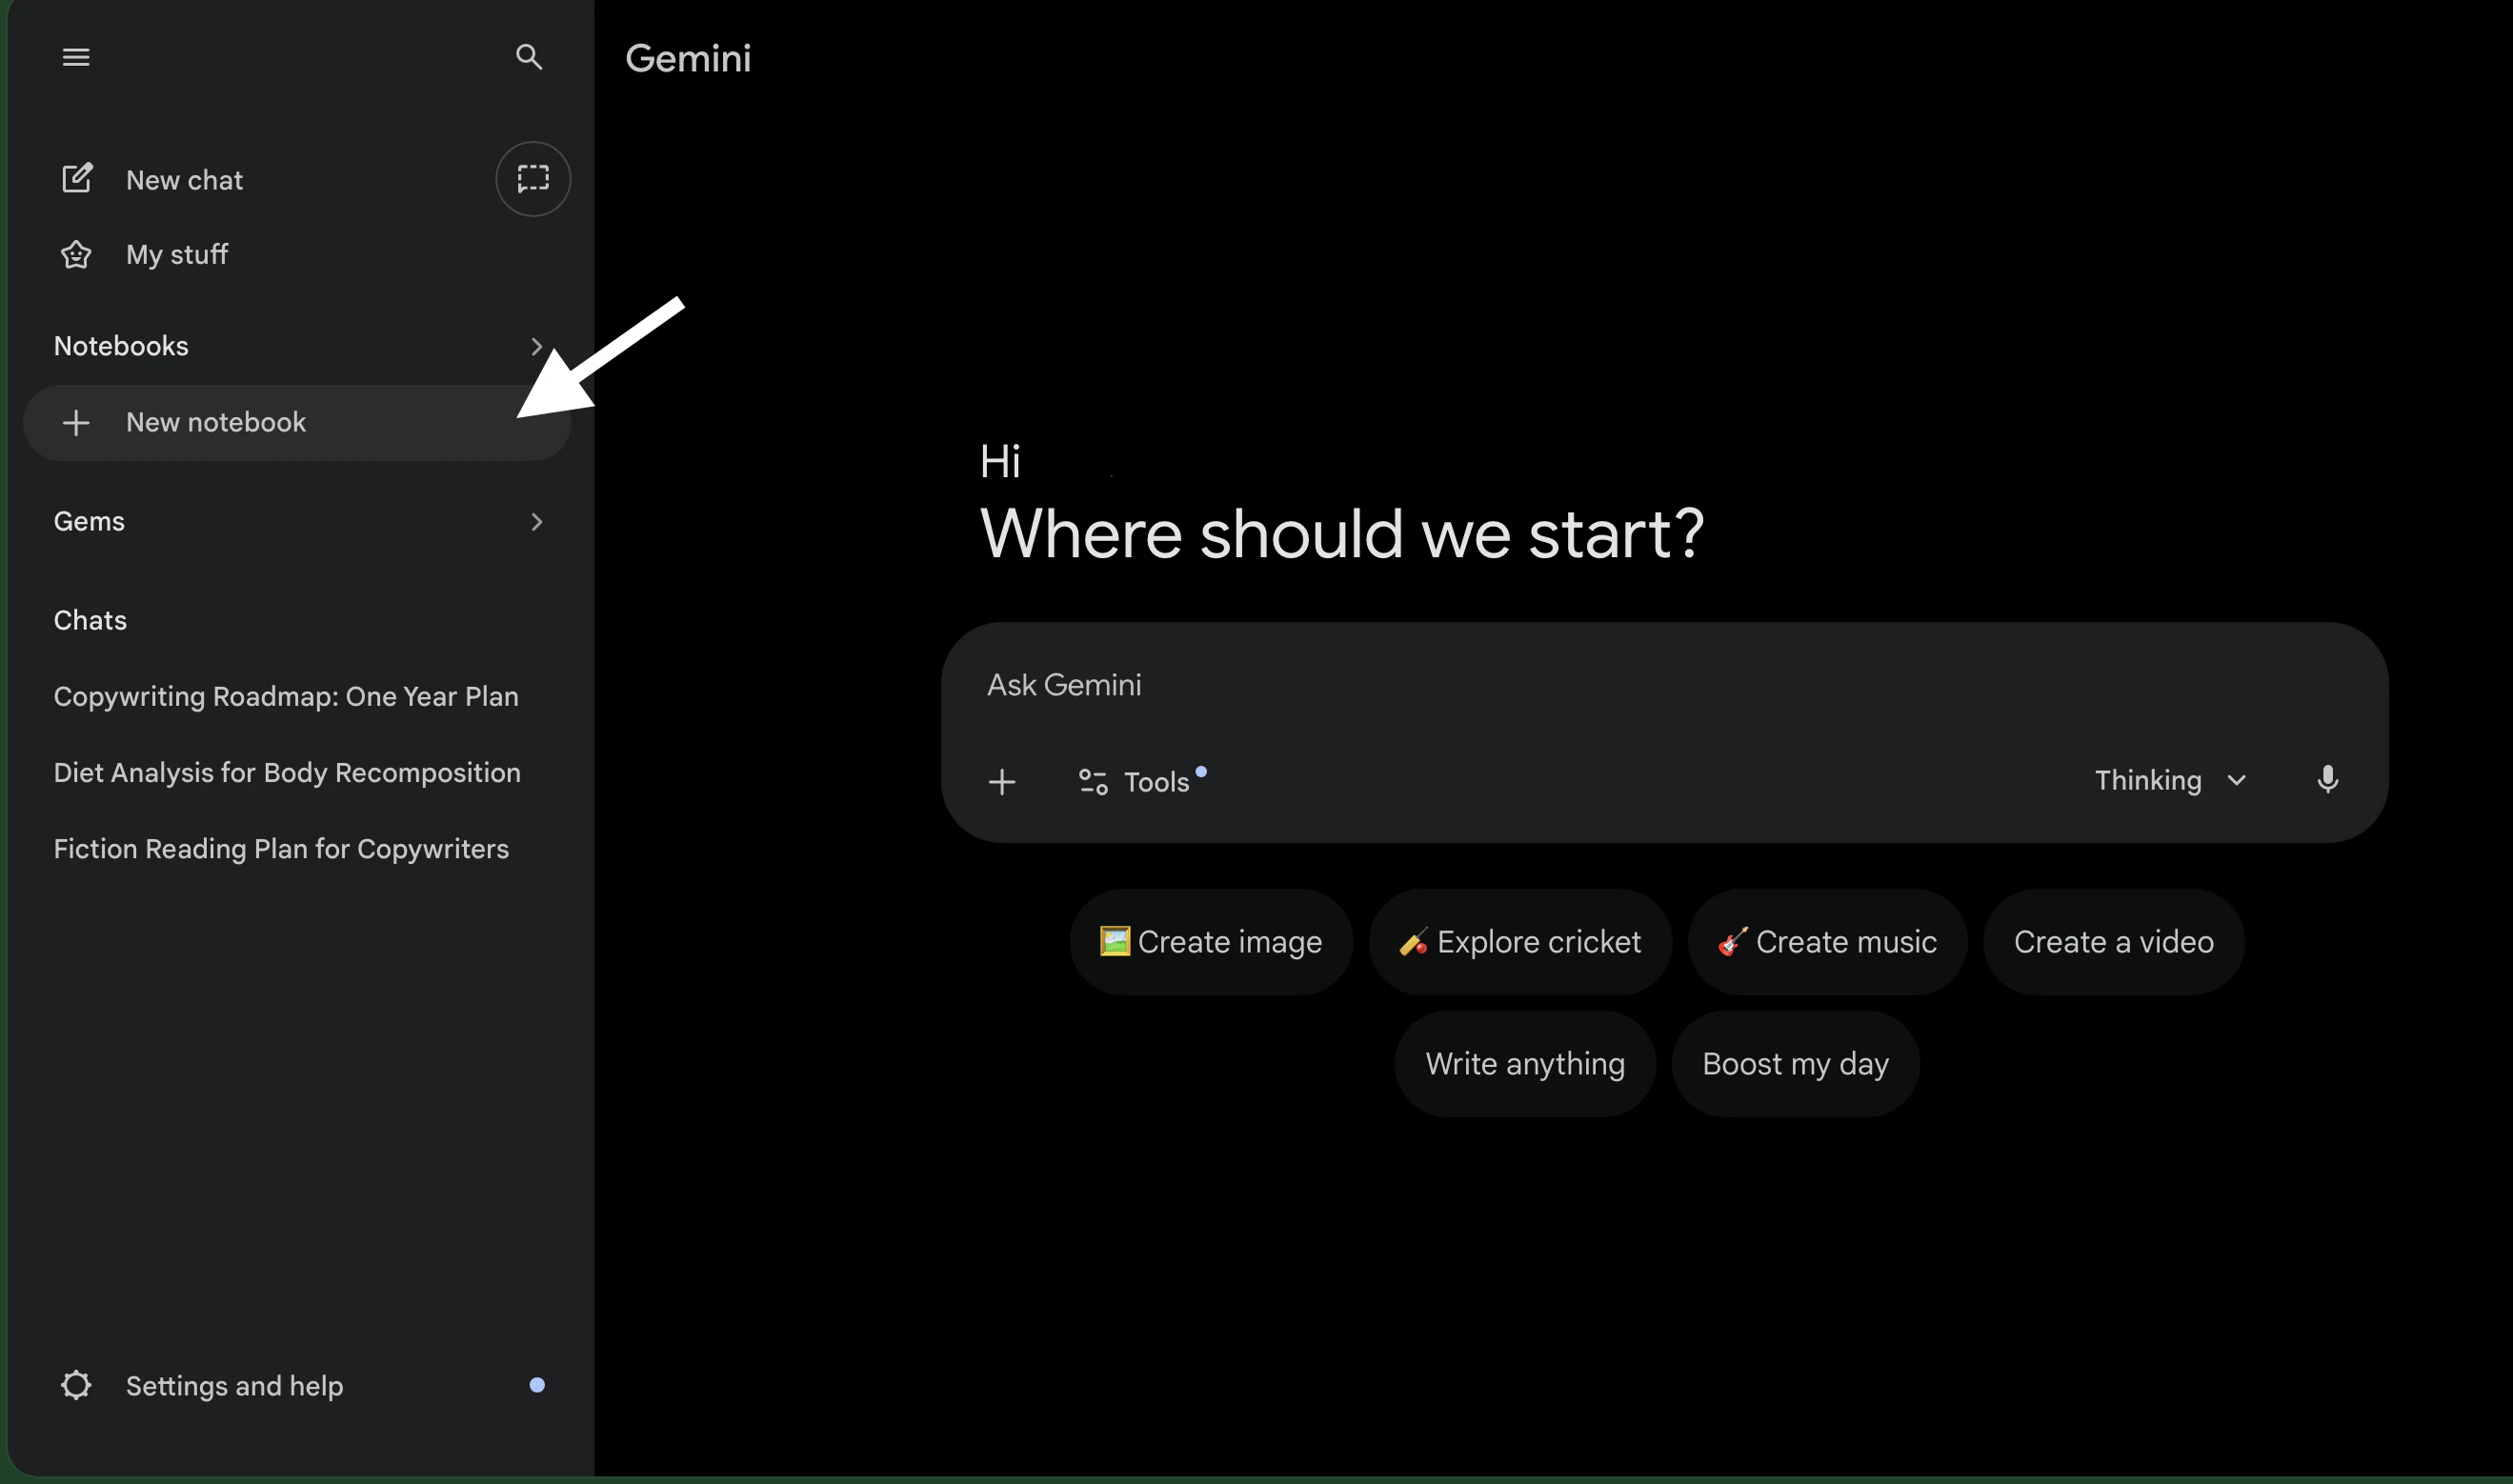Open the Tools menu in the prompt bar

[1140, 781]
